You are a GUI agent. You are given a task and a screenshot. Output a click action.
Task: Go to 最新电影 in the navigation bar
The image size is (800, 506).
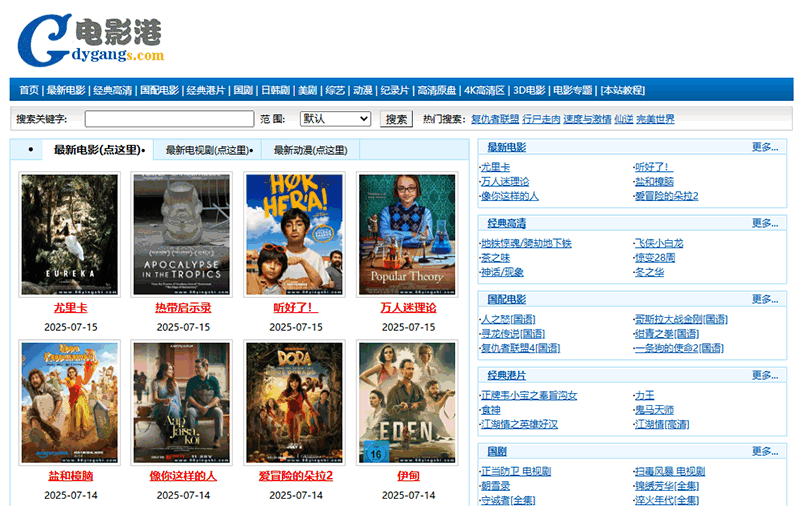tap(66, 90)
